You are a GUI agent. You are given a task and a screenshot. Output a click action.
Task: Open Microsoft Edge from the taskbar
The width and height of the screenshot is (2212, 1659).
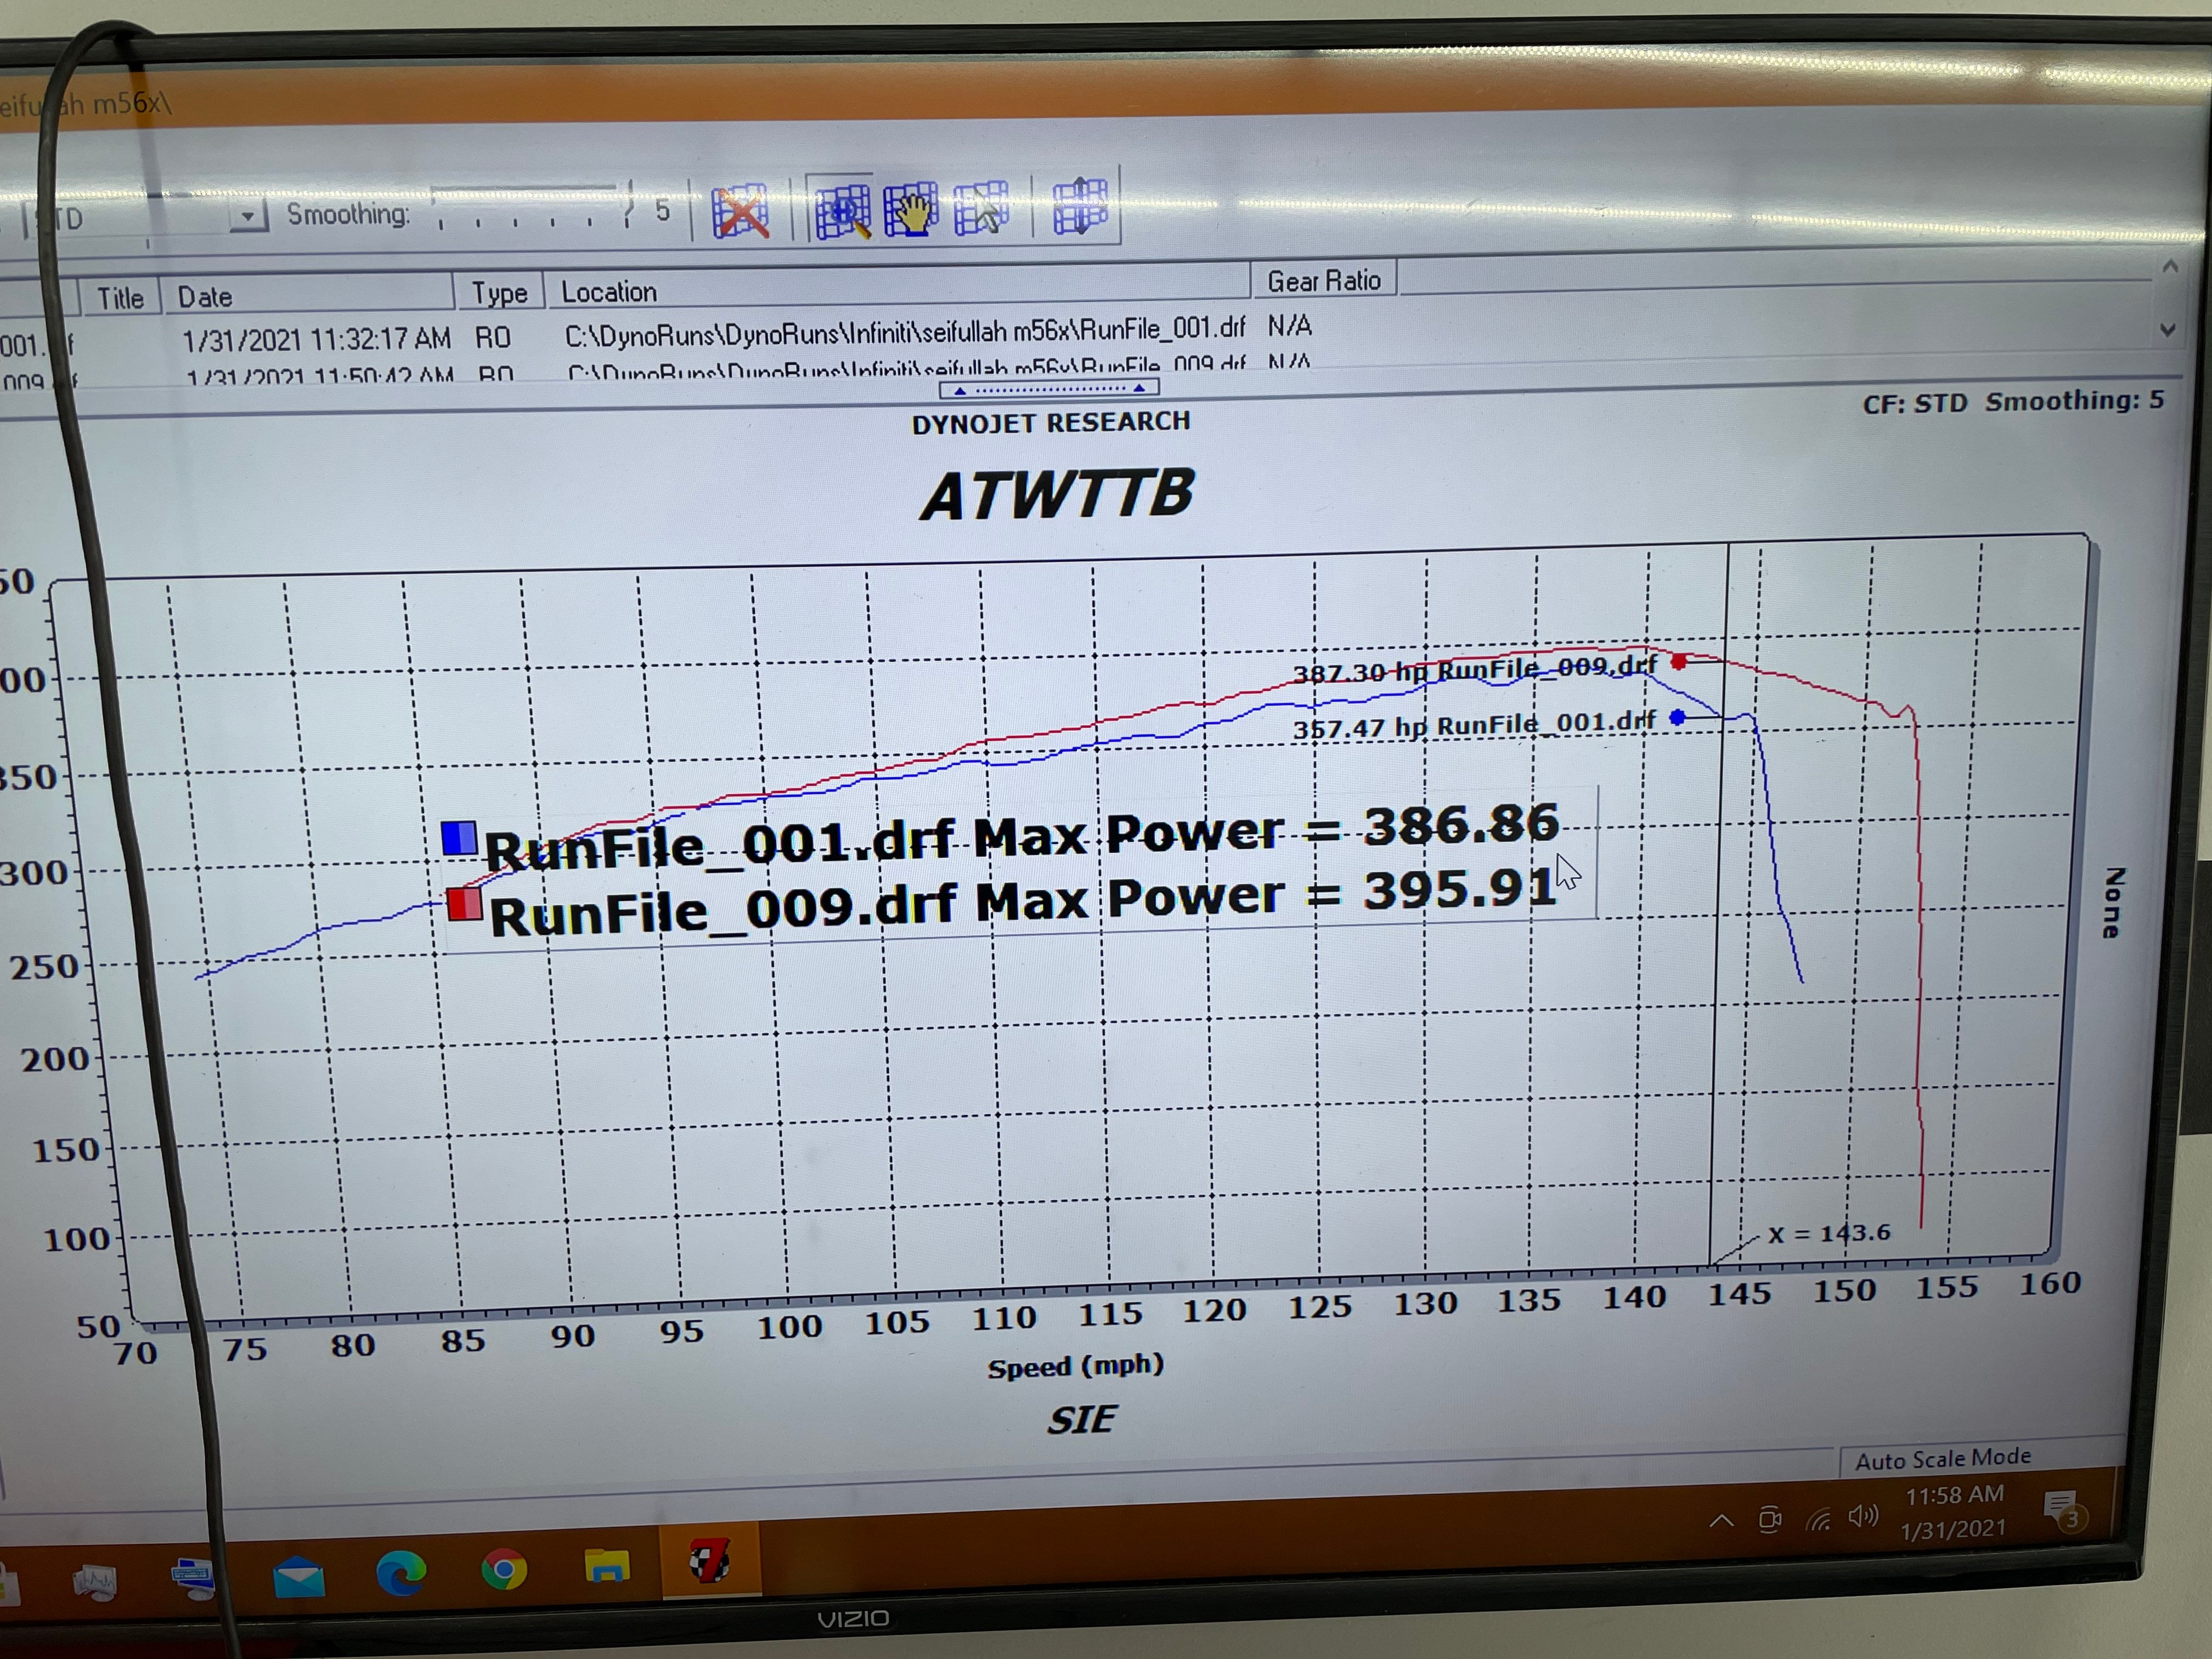click(x=401, y=1573)
